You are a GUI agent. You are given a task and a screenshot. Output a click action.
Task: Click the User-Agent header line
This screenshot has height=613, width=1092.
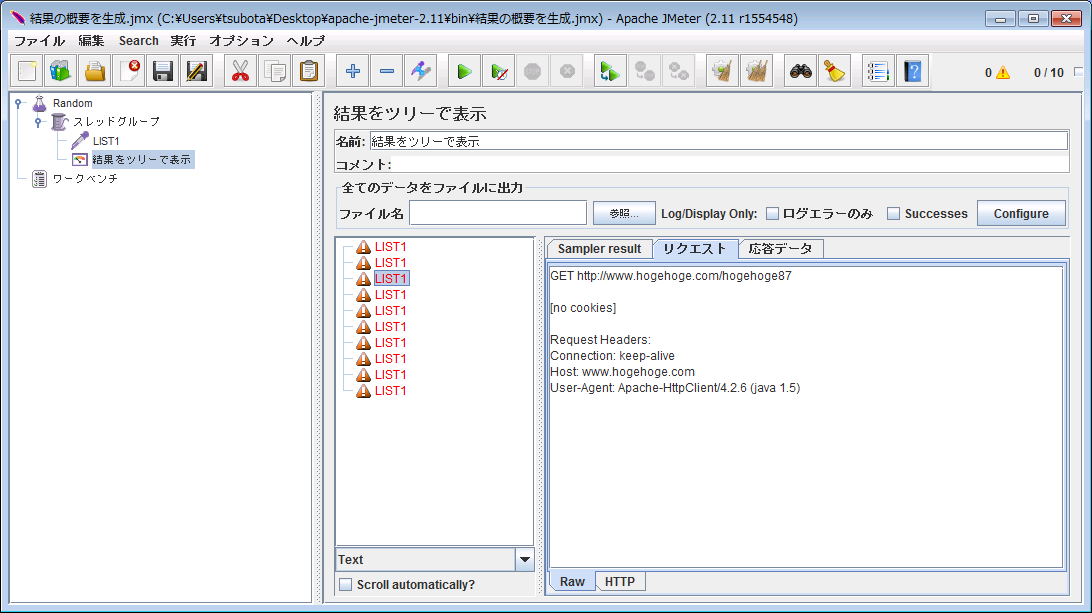pyautogui.click(x=675, y=388)
